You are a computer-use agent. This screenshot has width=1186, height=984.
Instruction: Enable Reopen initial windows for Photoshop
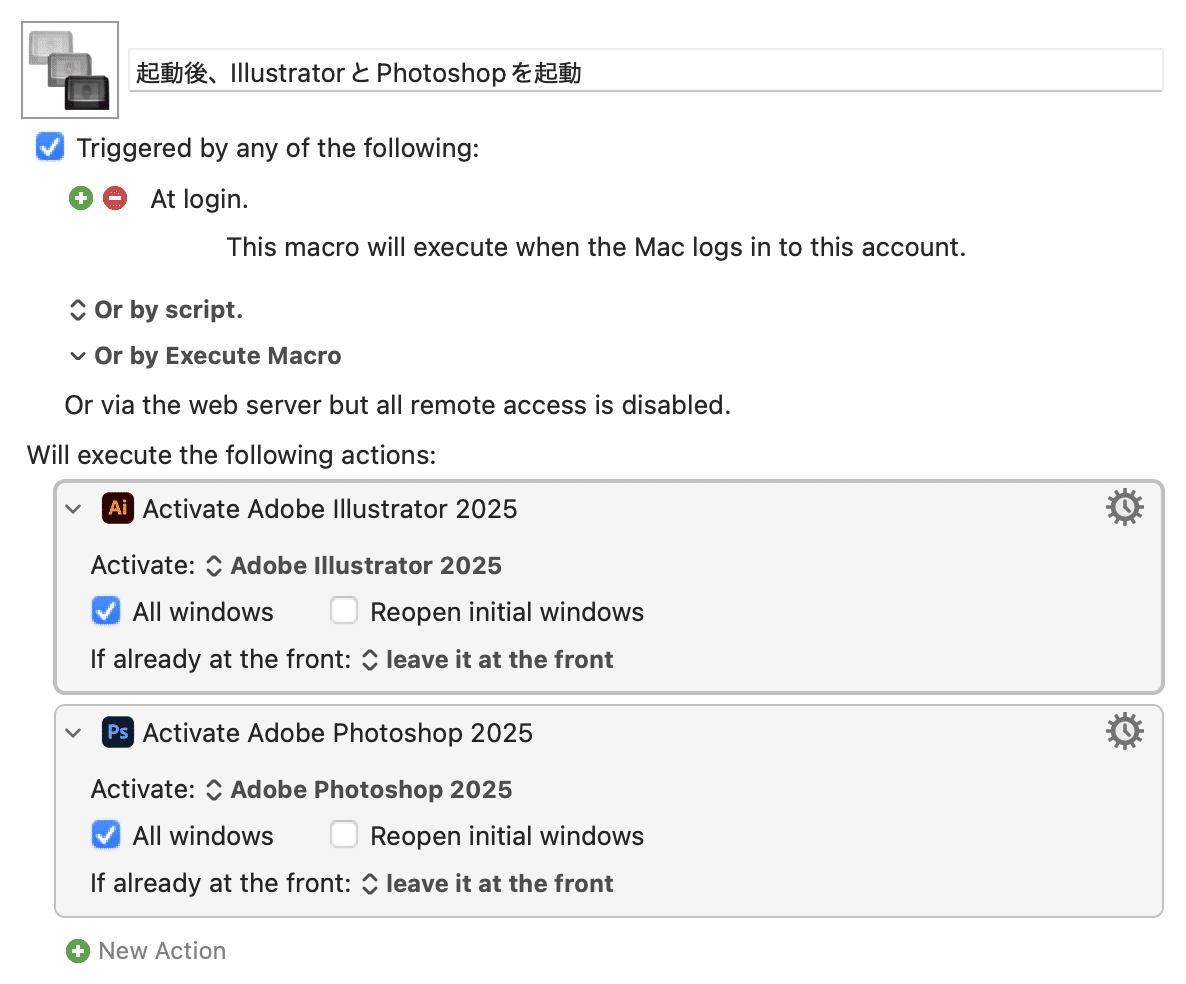tap(344, 834)
